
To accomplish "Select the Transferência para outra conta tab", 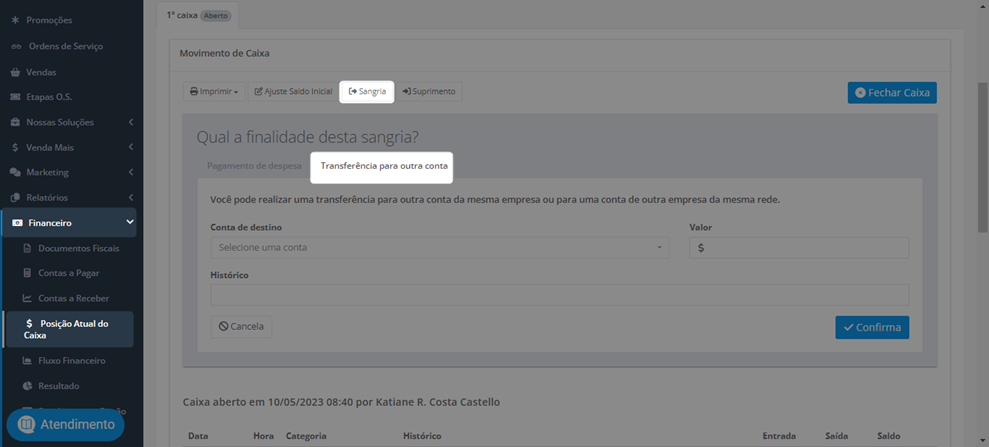I will [384, 166].
